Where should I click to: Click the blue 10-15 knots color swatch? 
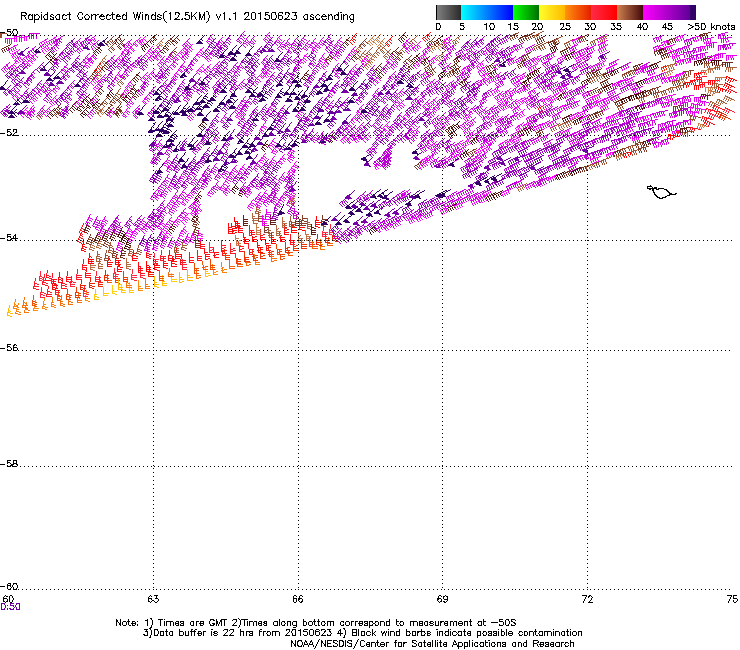500,12
